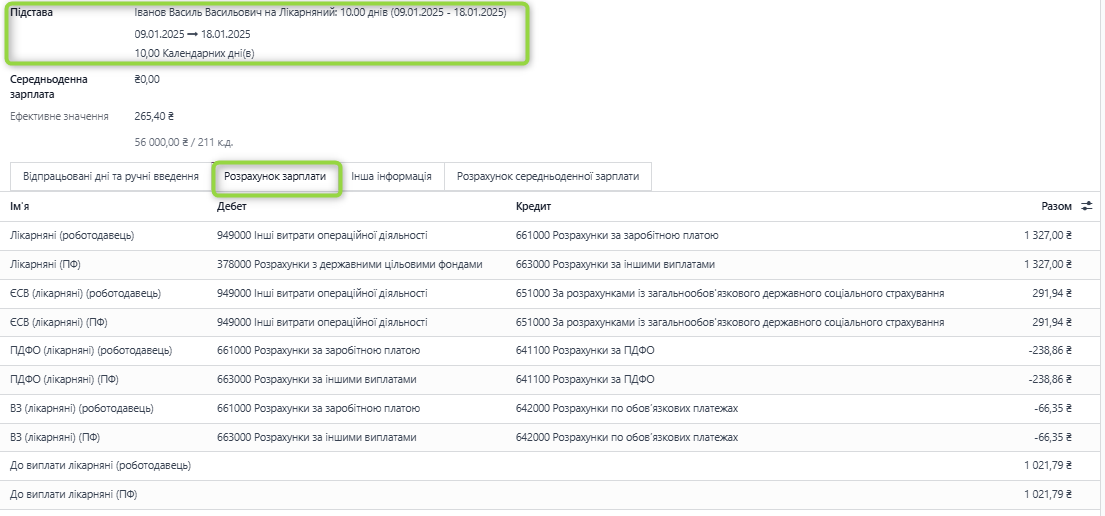
Task: Click the ВЗ (лікарняні) (роботодавець) line
Action: click(82, 409)
